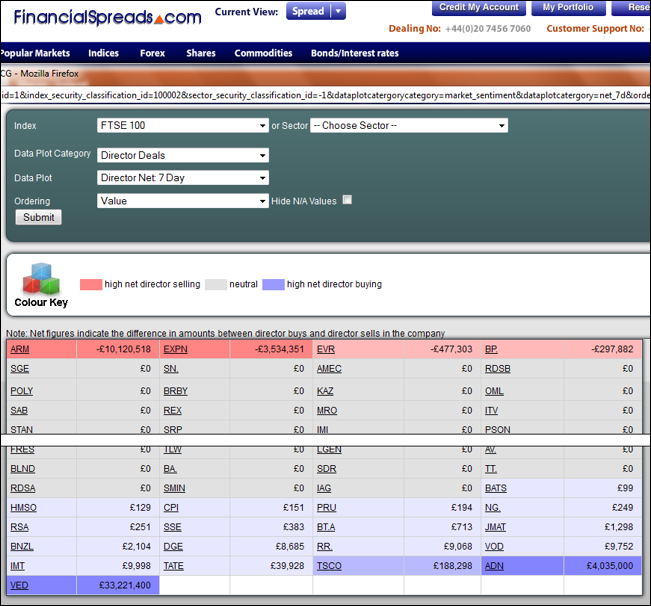Open the TSCO ticker link

click(329, 566)
